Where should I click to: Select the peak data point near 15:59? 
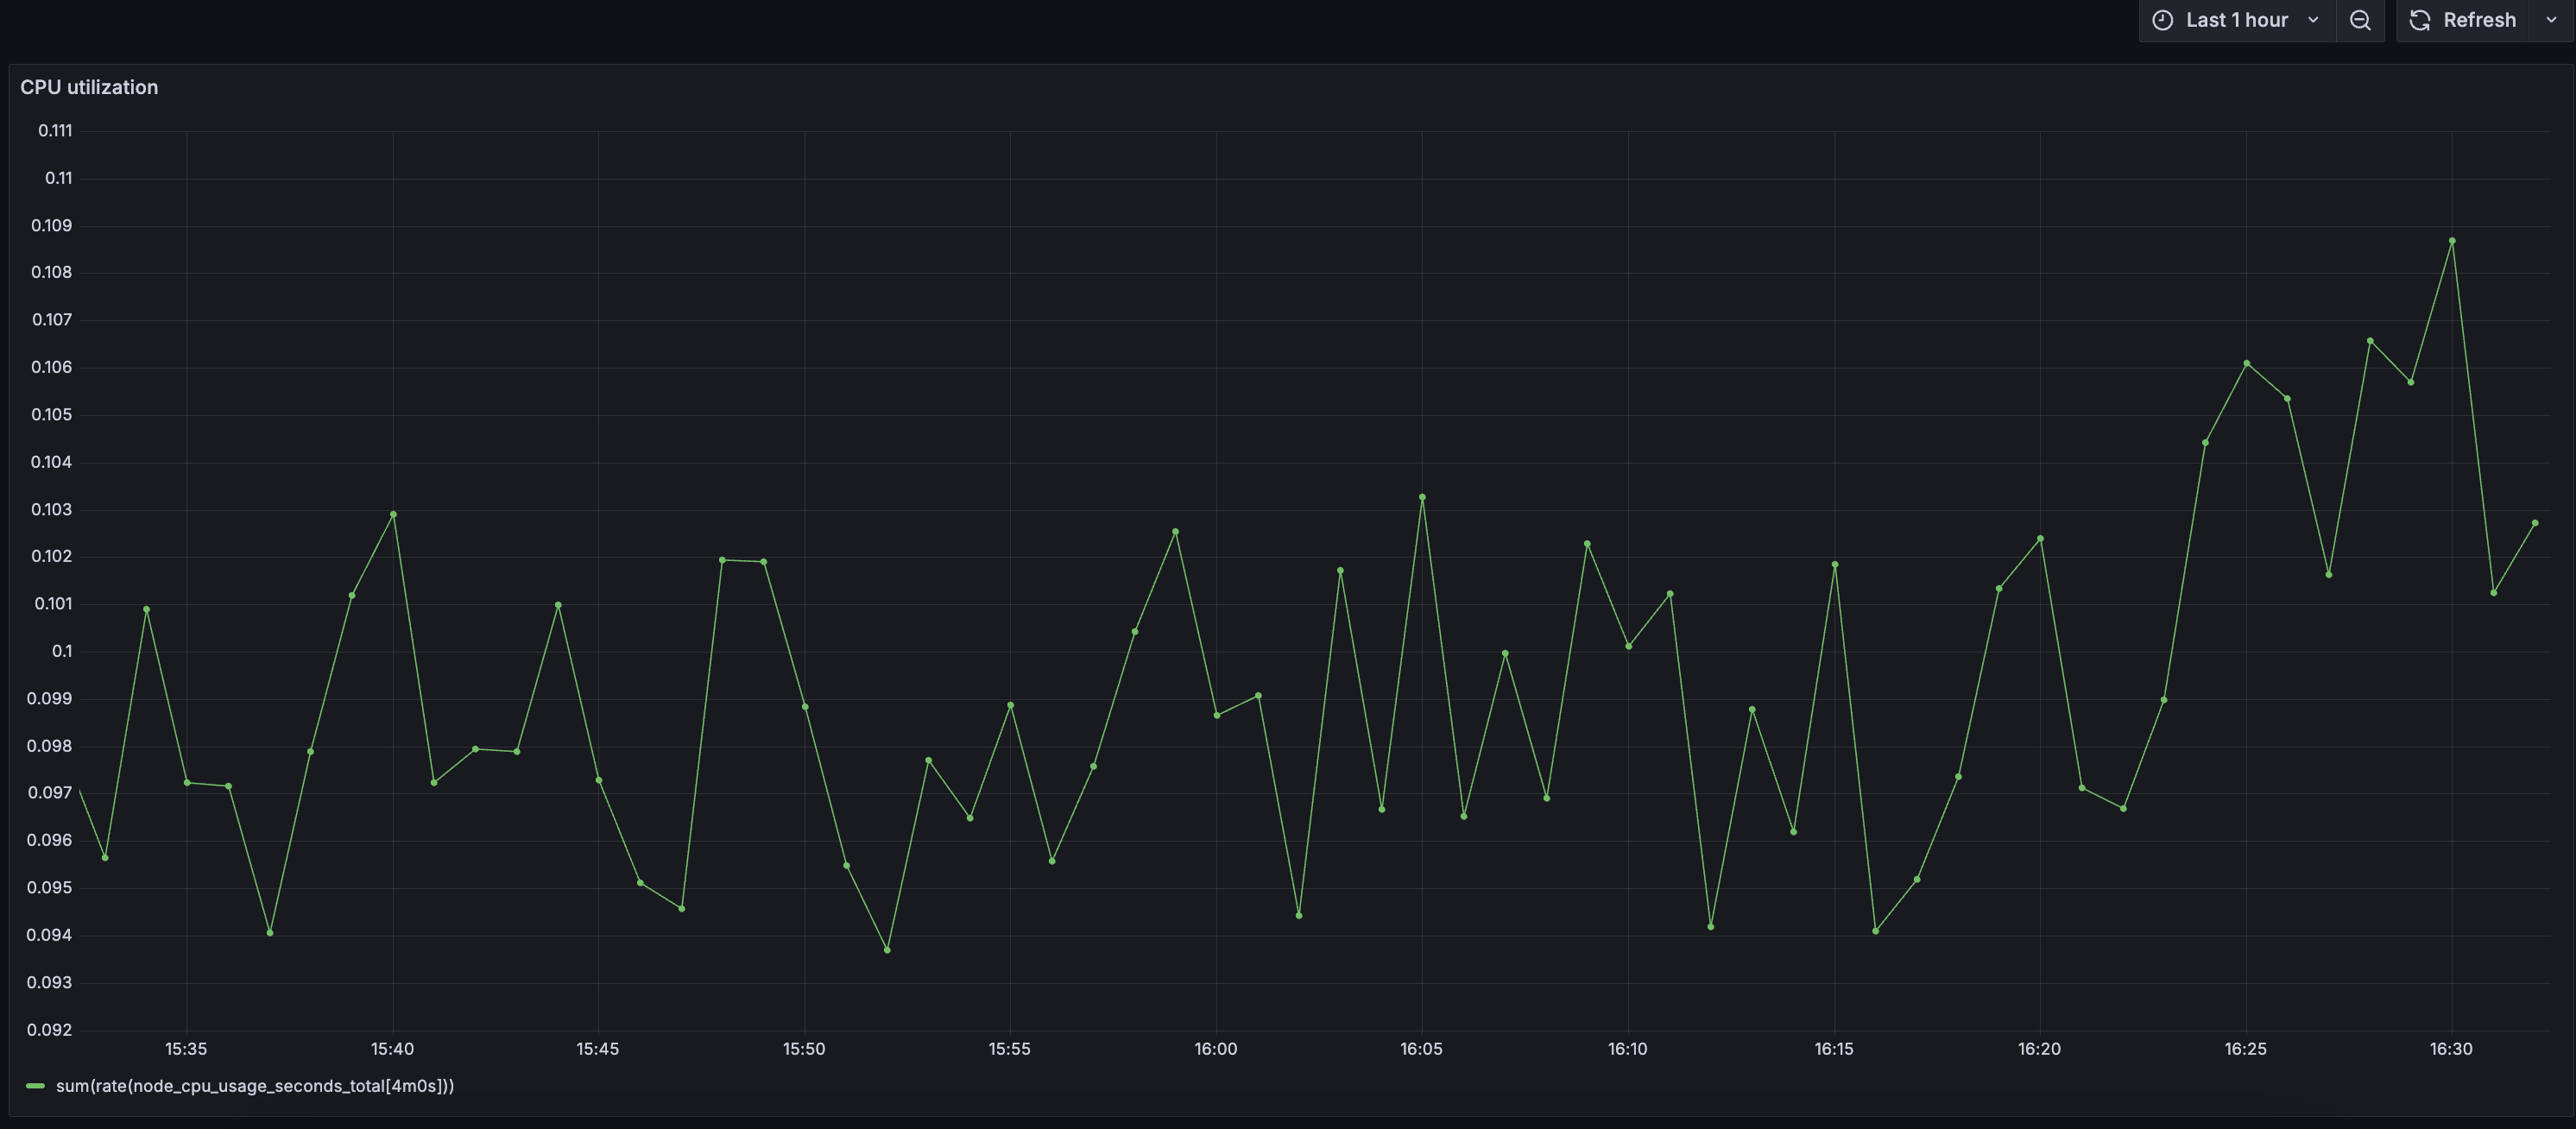1175,531
